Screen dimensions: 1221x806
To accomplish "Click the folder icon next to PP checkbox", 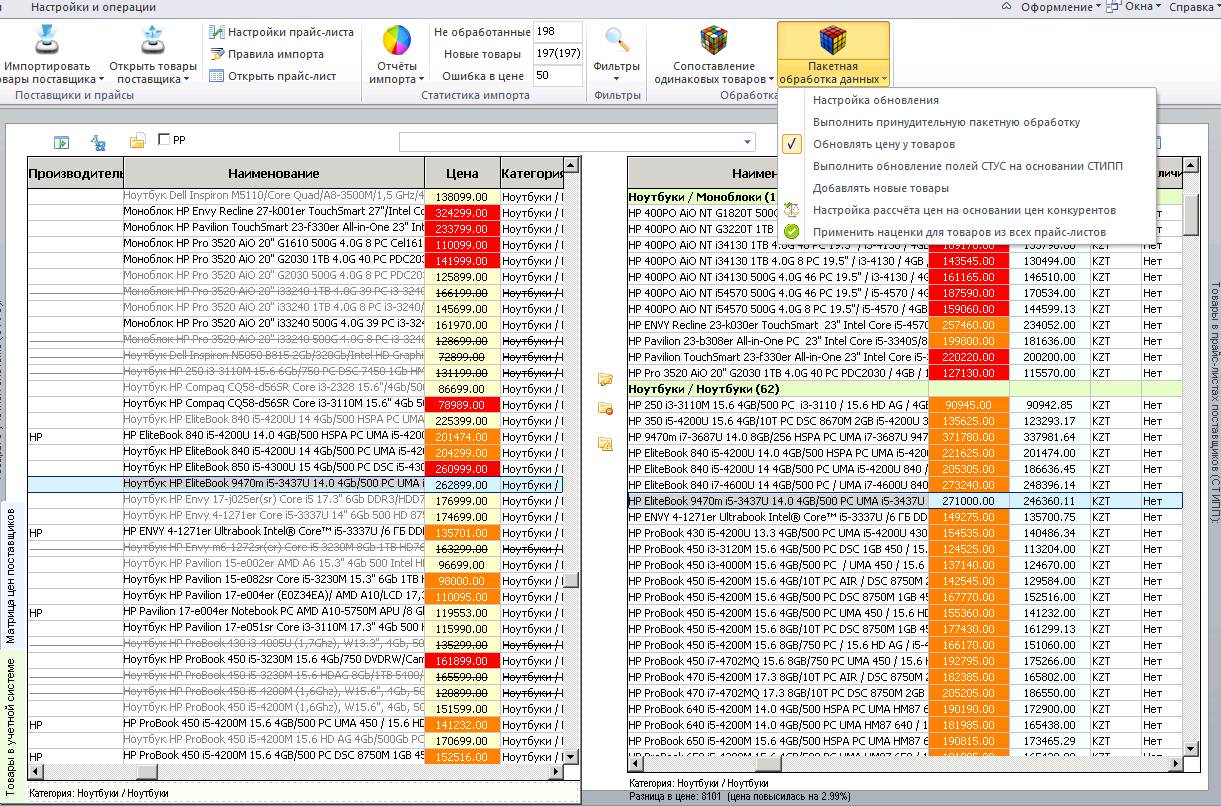I will click(x=138, y=141).
